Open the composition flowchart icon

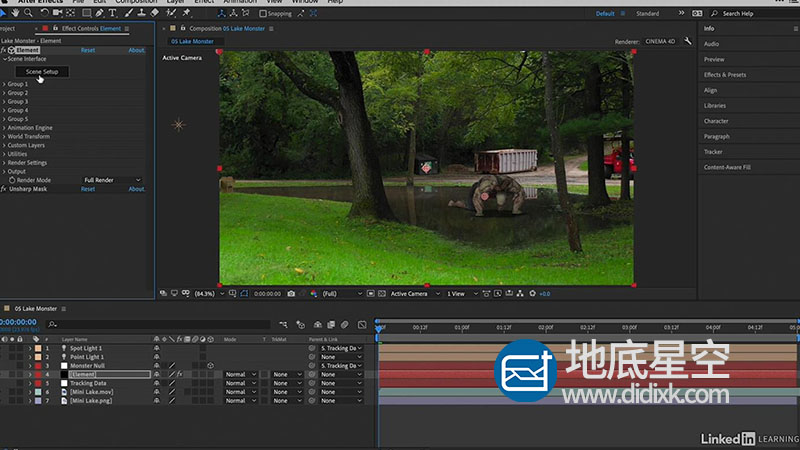(x=520, y=294)
